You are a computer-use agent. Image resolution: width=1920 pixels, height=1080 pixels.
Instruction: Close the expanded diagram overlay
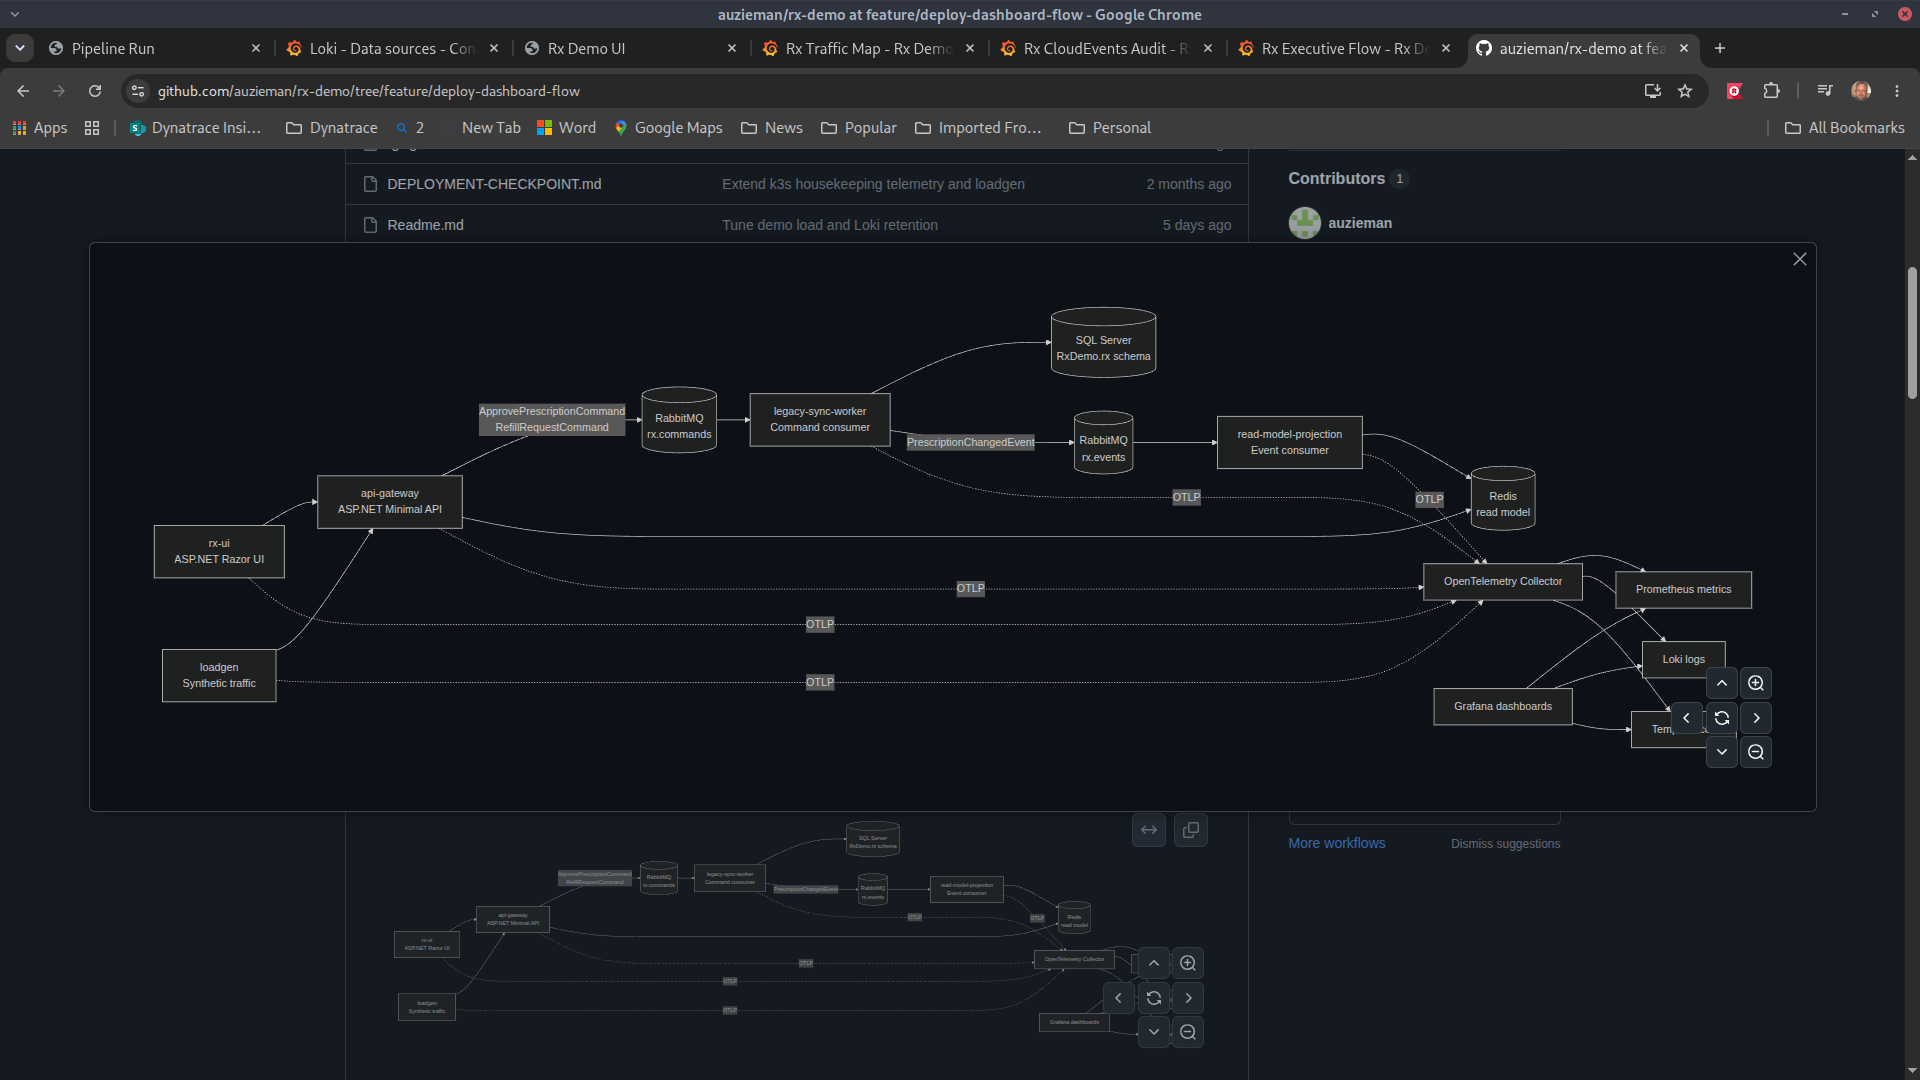tap(1800, 259)
